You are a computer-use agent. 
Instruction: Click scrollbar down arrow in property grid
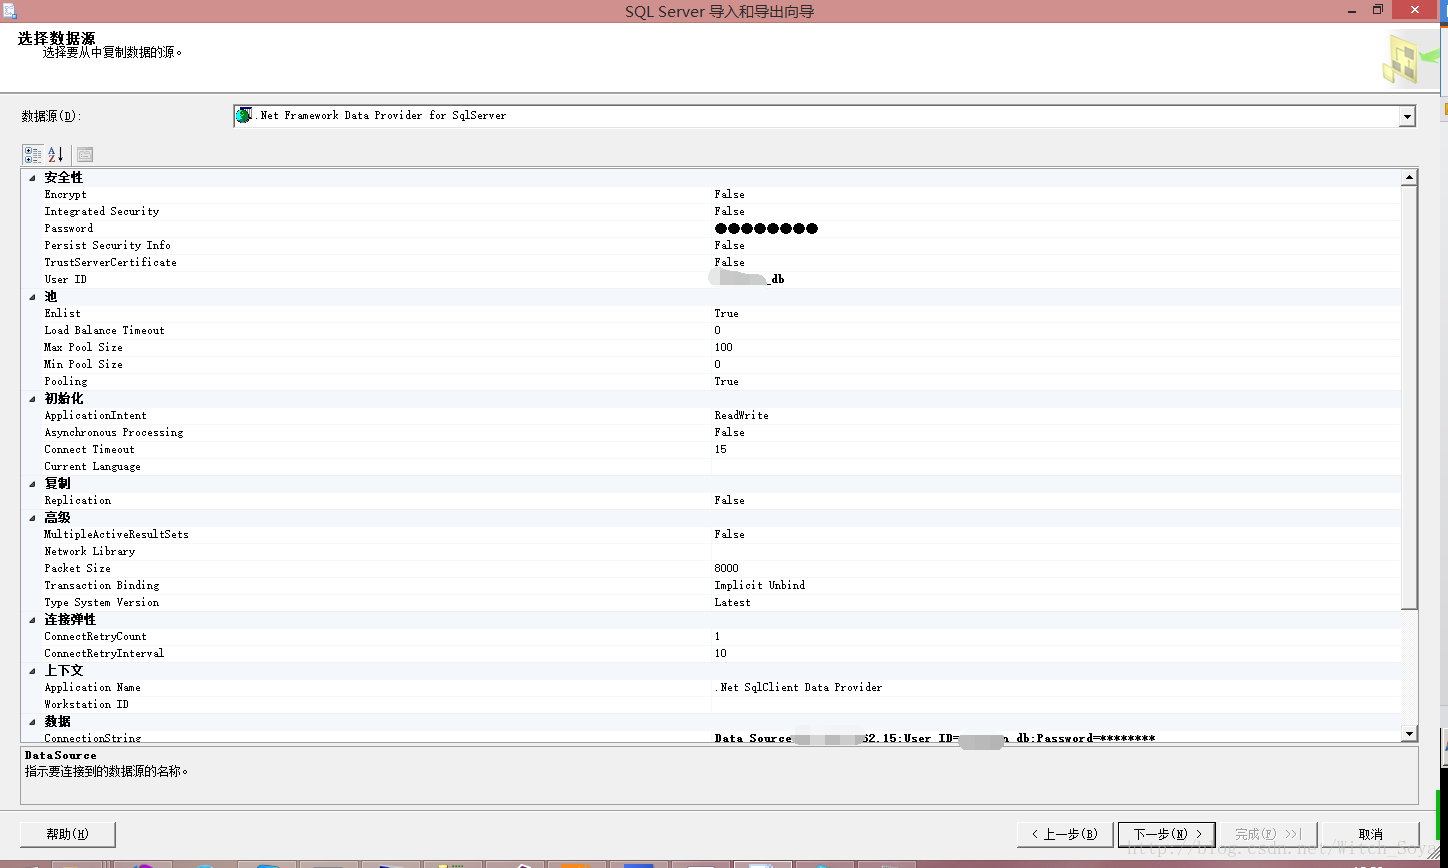[x=1409, y=734]
